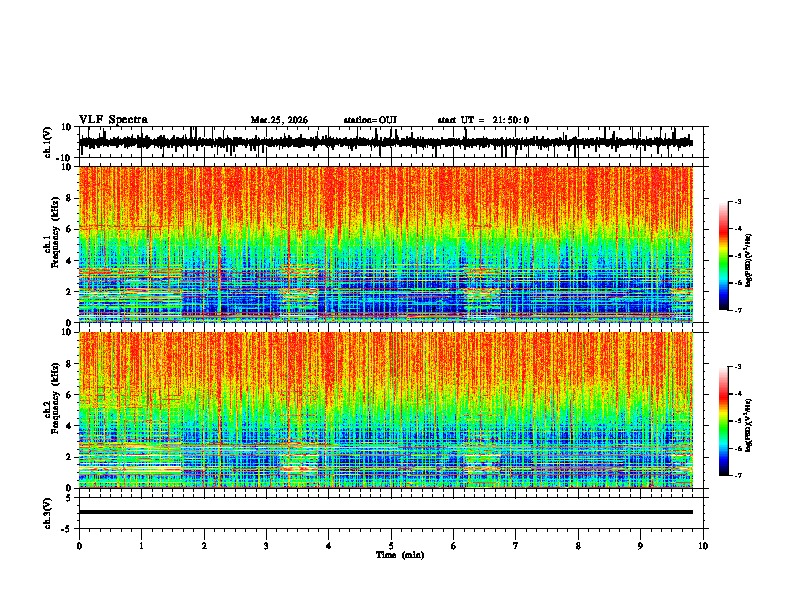
Task: Click the "-5" tick on ch.3 voltage axis
Action: 67,529
